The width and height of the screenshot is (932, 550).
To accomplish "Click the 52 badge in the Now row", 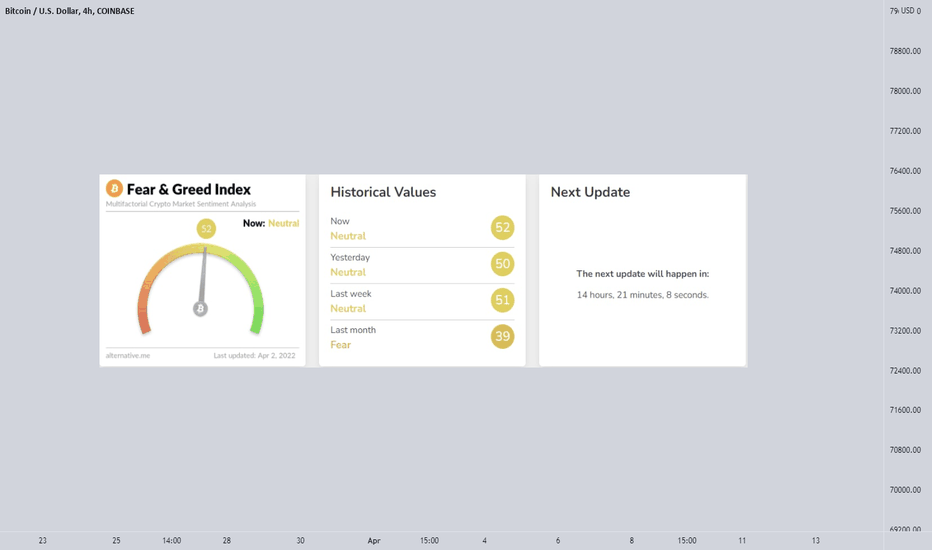I will (x=502, y=227).
